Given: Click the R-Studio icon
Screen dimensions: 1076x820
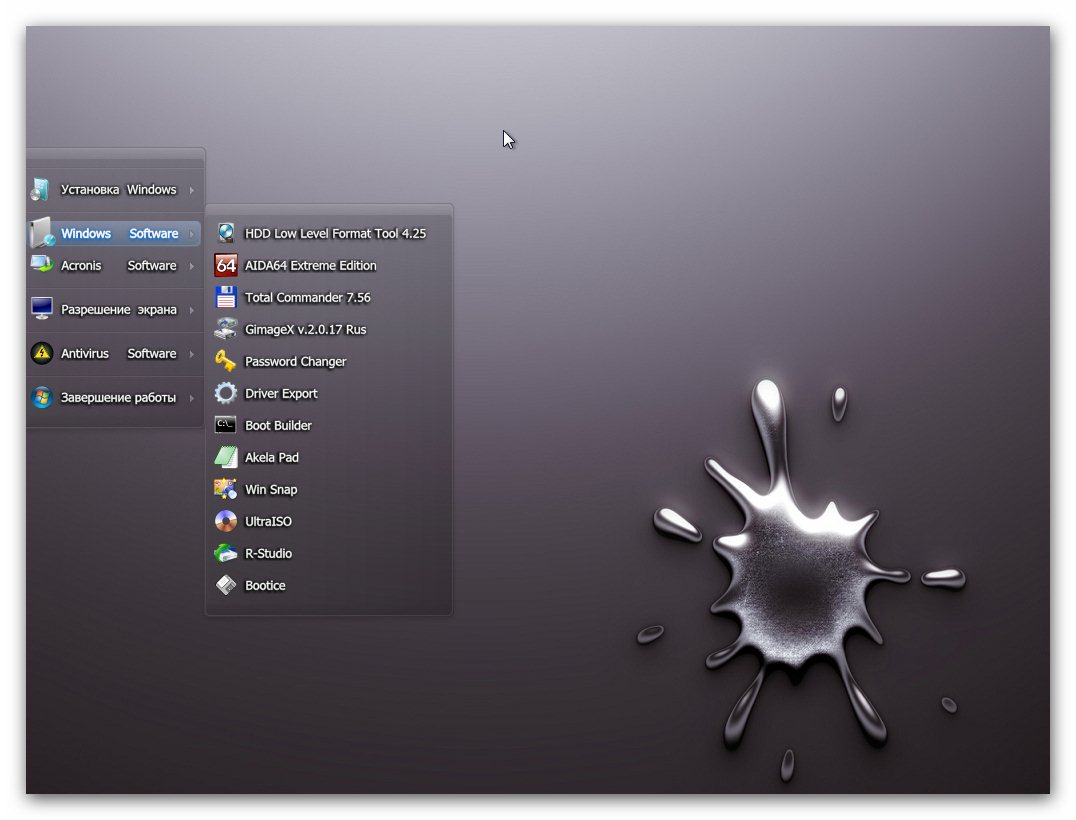Looking at the screenshot, I should coord(226,553).
